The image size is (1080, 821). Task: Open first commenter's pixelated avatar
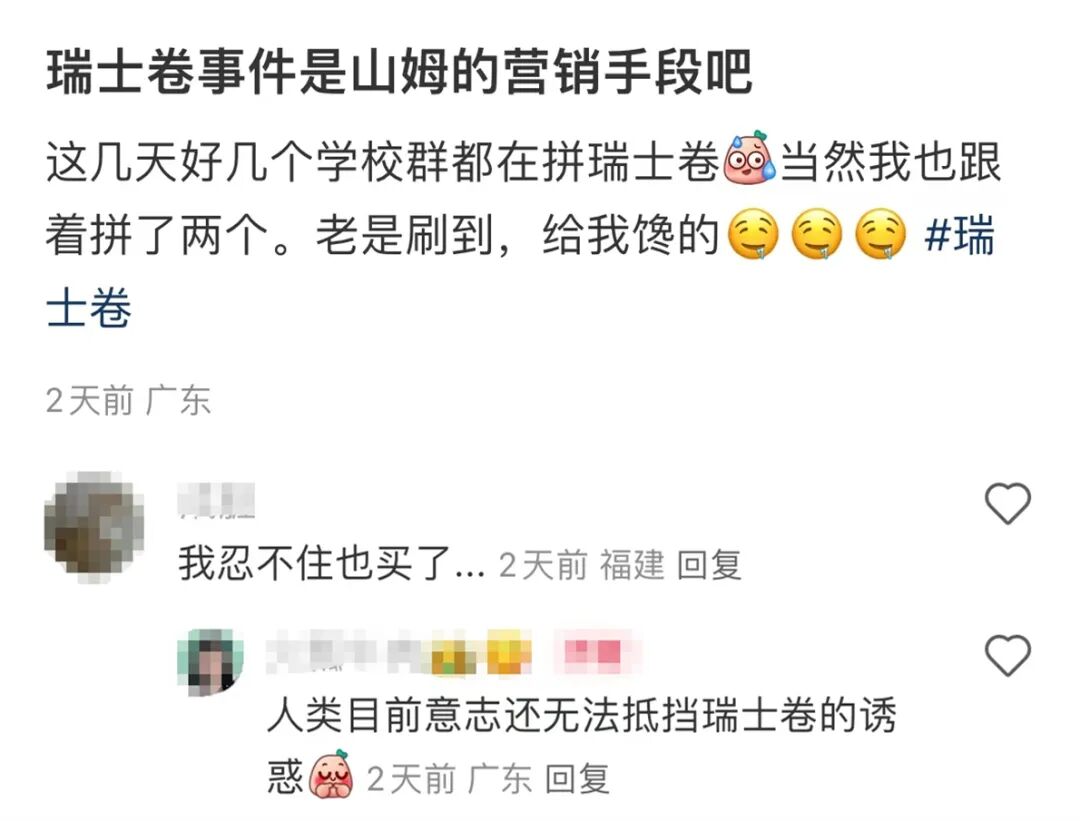(94, 527)
